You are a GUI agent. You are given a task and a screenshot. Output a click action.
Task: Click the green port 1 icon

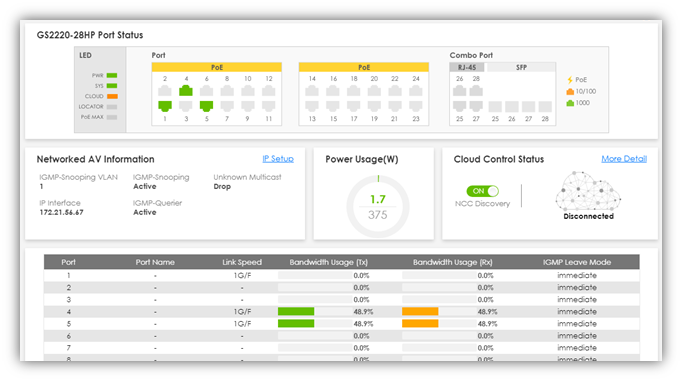click(165, 106)
